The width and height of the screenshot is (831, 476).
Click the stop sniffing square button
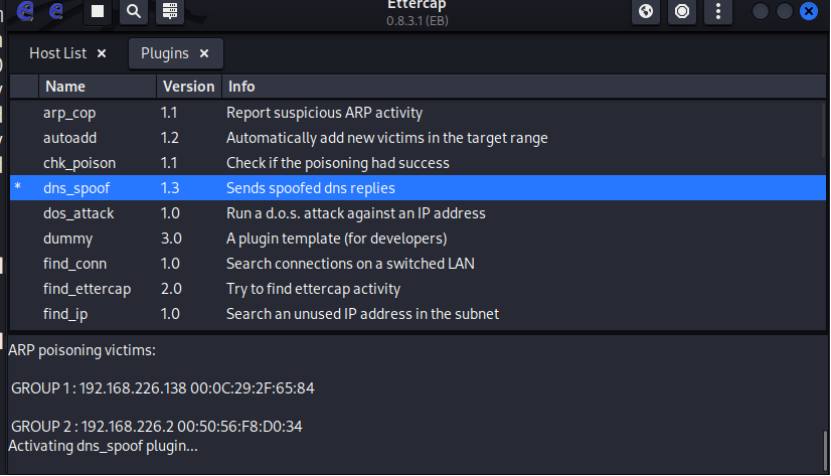[97, 11]
